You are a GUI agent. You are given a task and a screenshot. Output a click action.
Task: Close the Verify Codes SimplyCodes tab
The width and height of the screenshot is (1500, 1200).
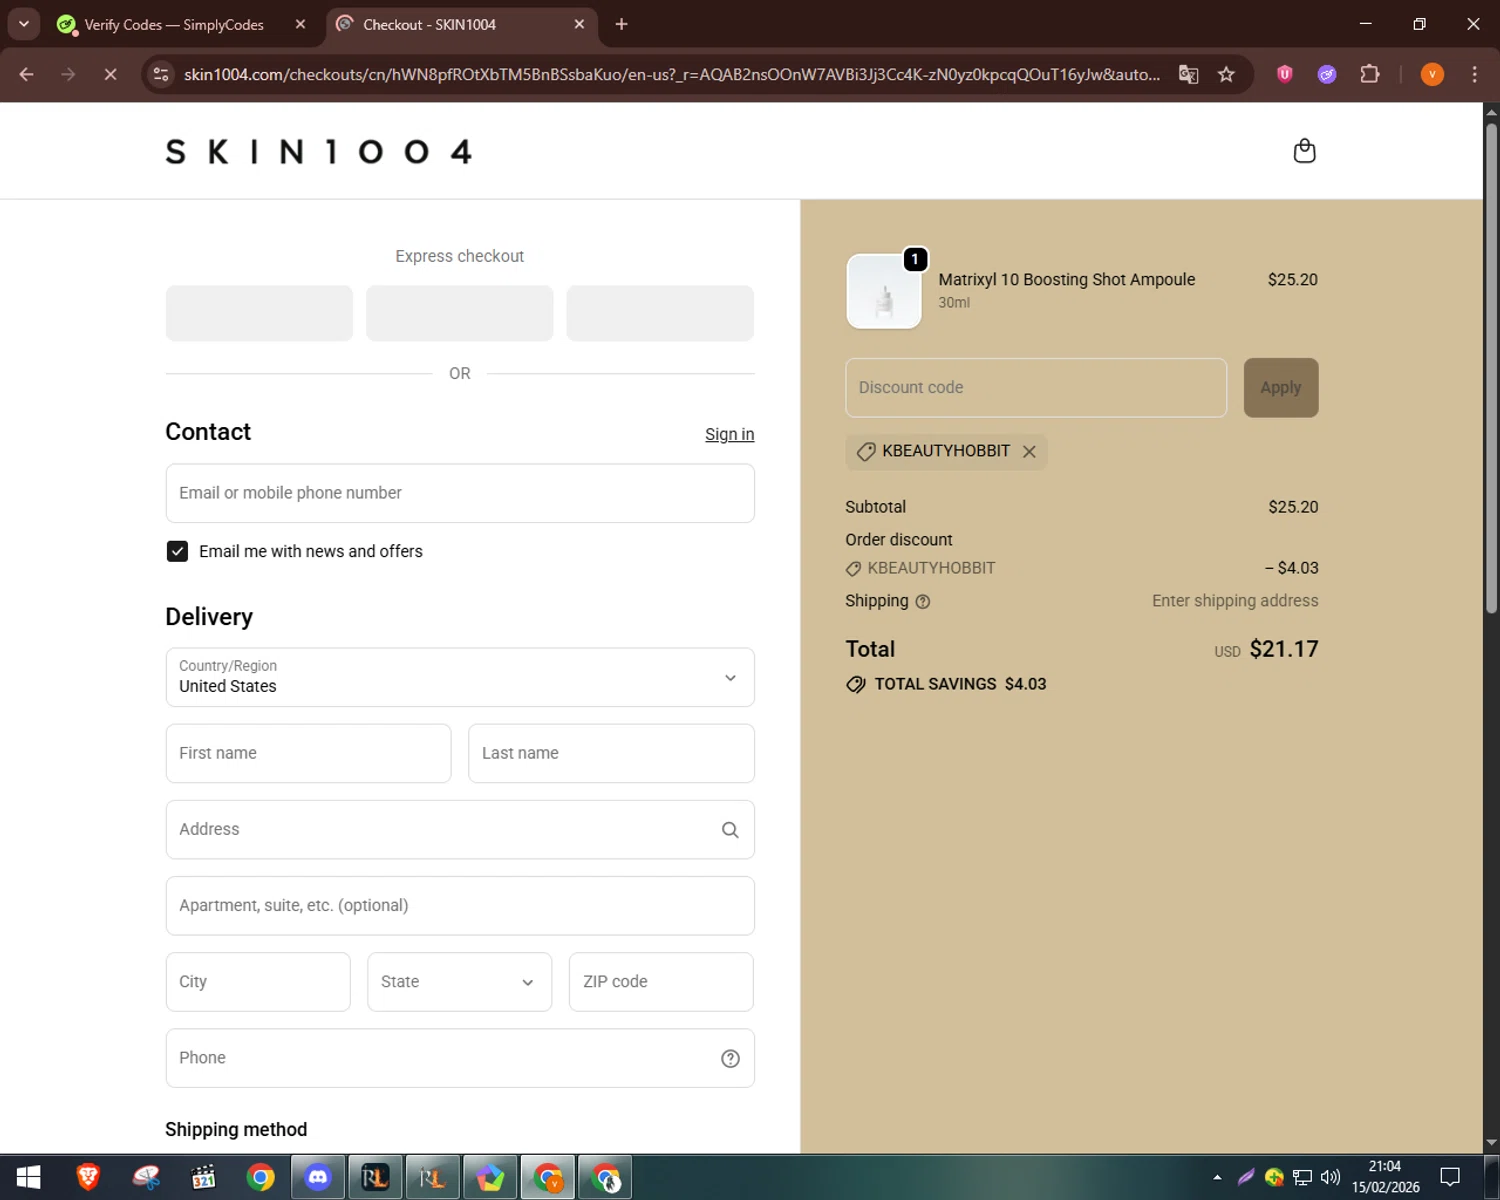pyautogui.click(x=300, y=24)
